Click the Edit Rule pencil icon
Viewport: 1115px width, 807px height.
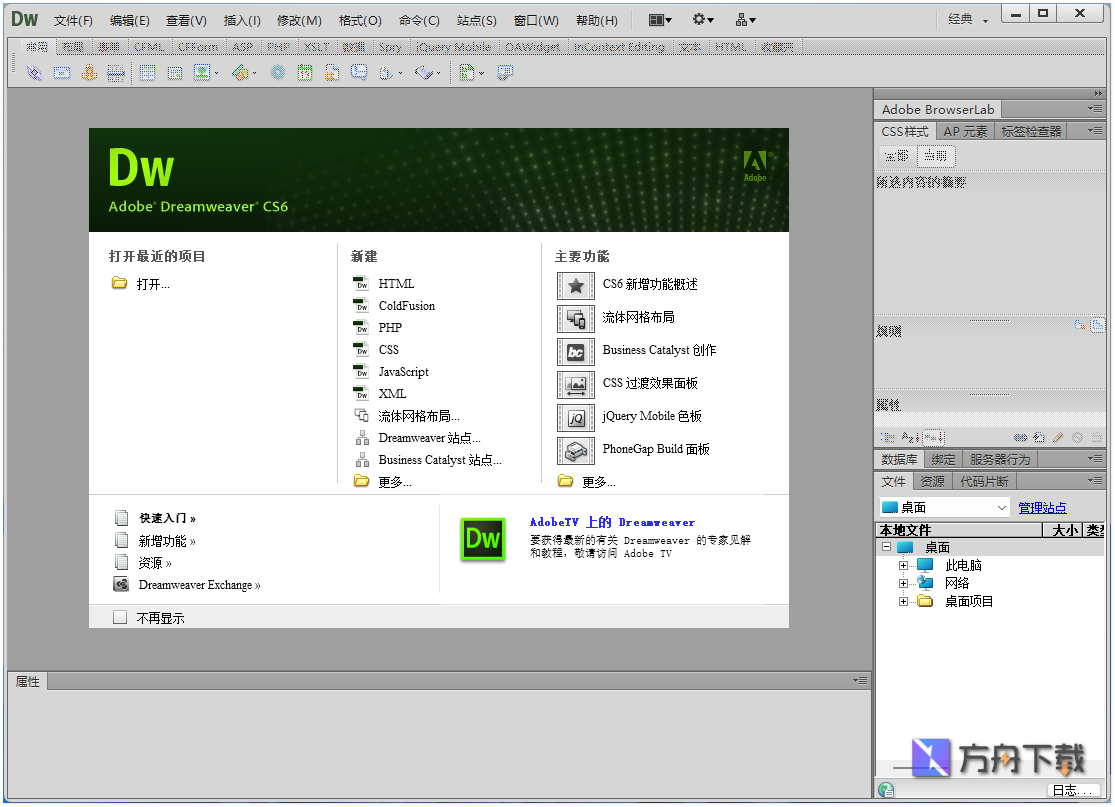1058,437
